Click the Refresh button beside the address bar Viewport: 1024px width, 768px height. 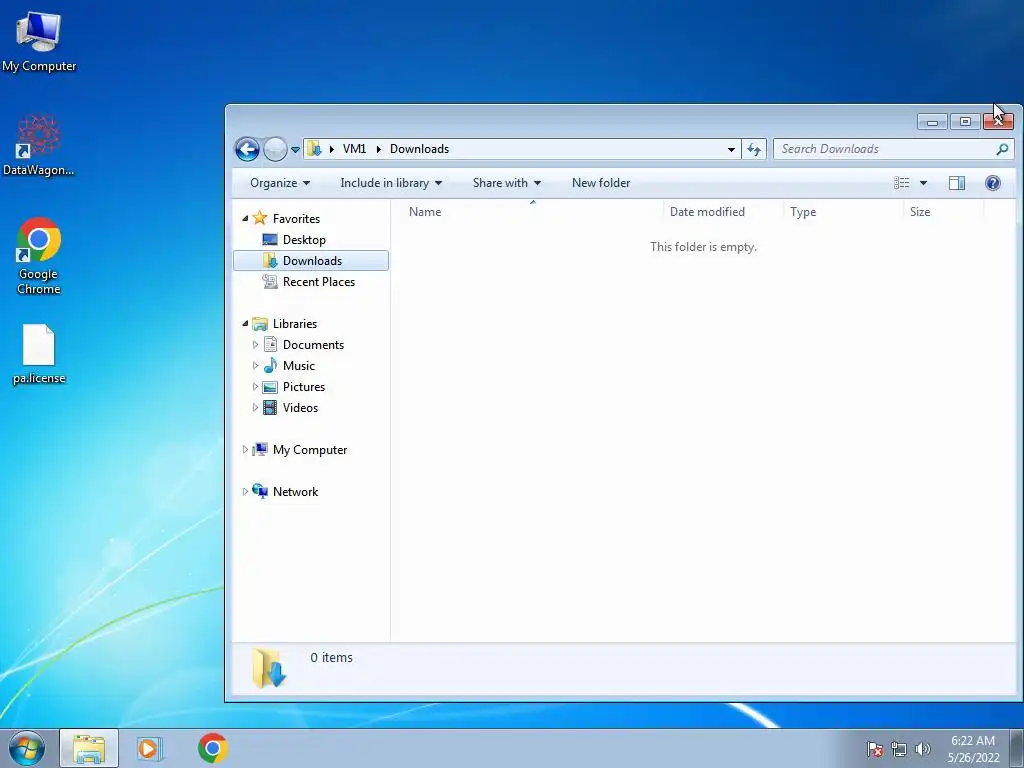click(x=754, y=150)
